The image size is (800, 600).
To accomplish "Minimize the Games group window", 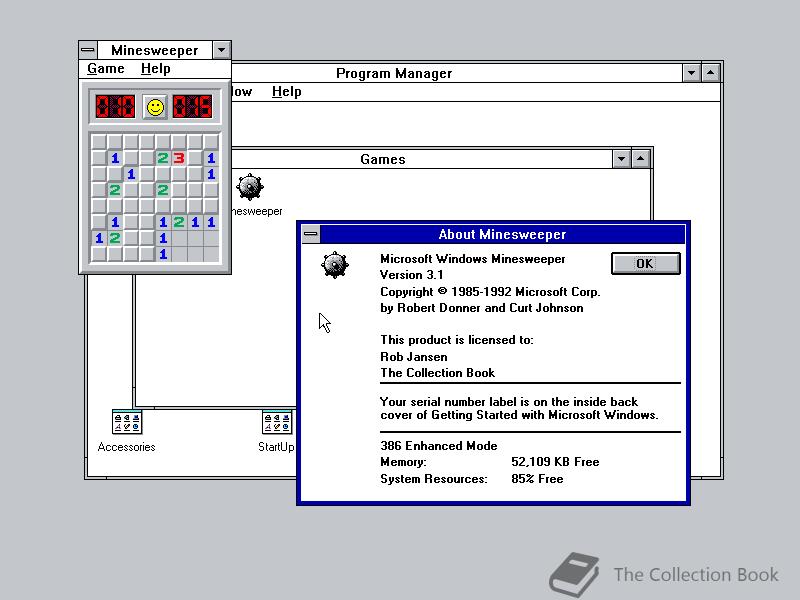I will click(x=621, y=159).
